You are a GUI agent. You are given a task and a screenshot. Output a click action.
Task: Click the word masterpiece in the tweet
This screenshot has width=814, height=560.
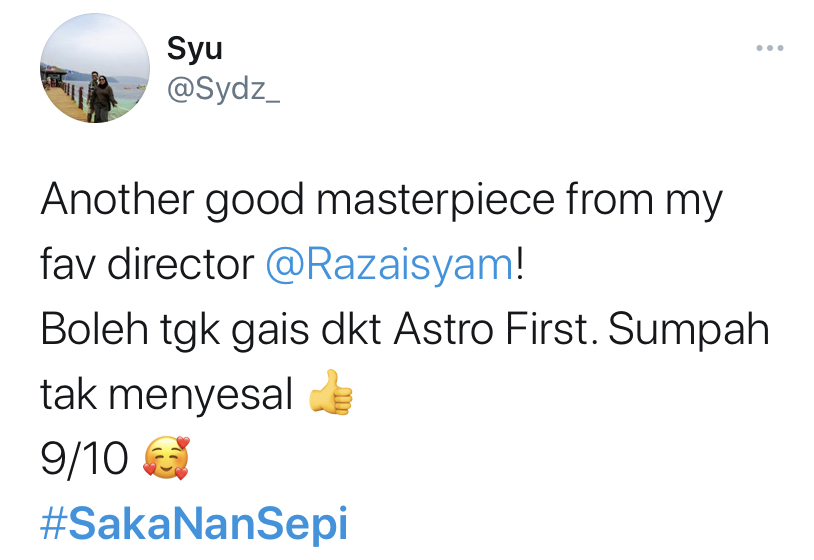tap(435, 200)
